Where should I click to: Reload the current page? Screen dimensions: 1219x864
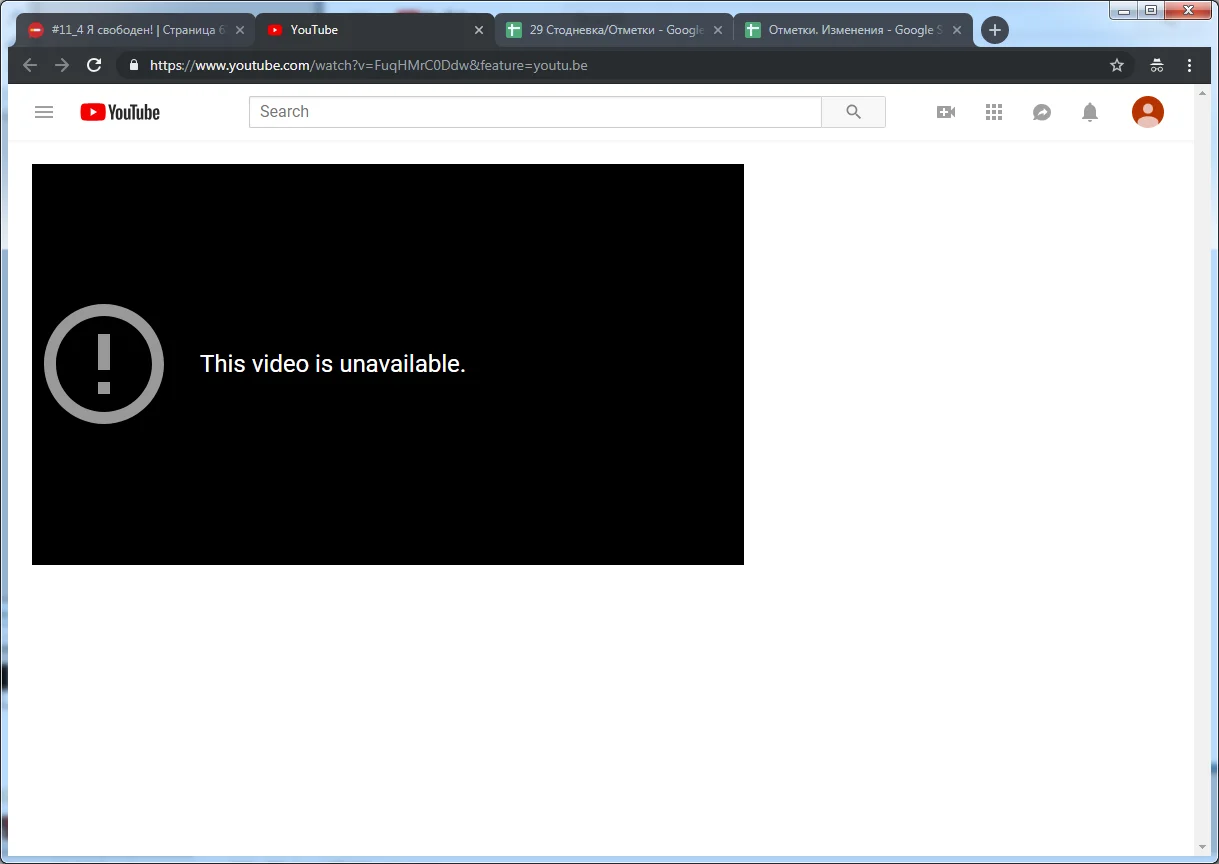point(94,65)
